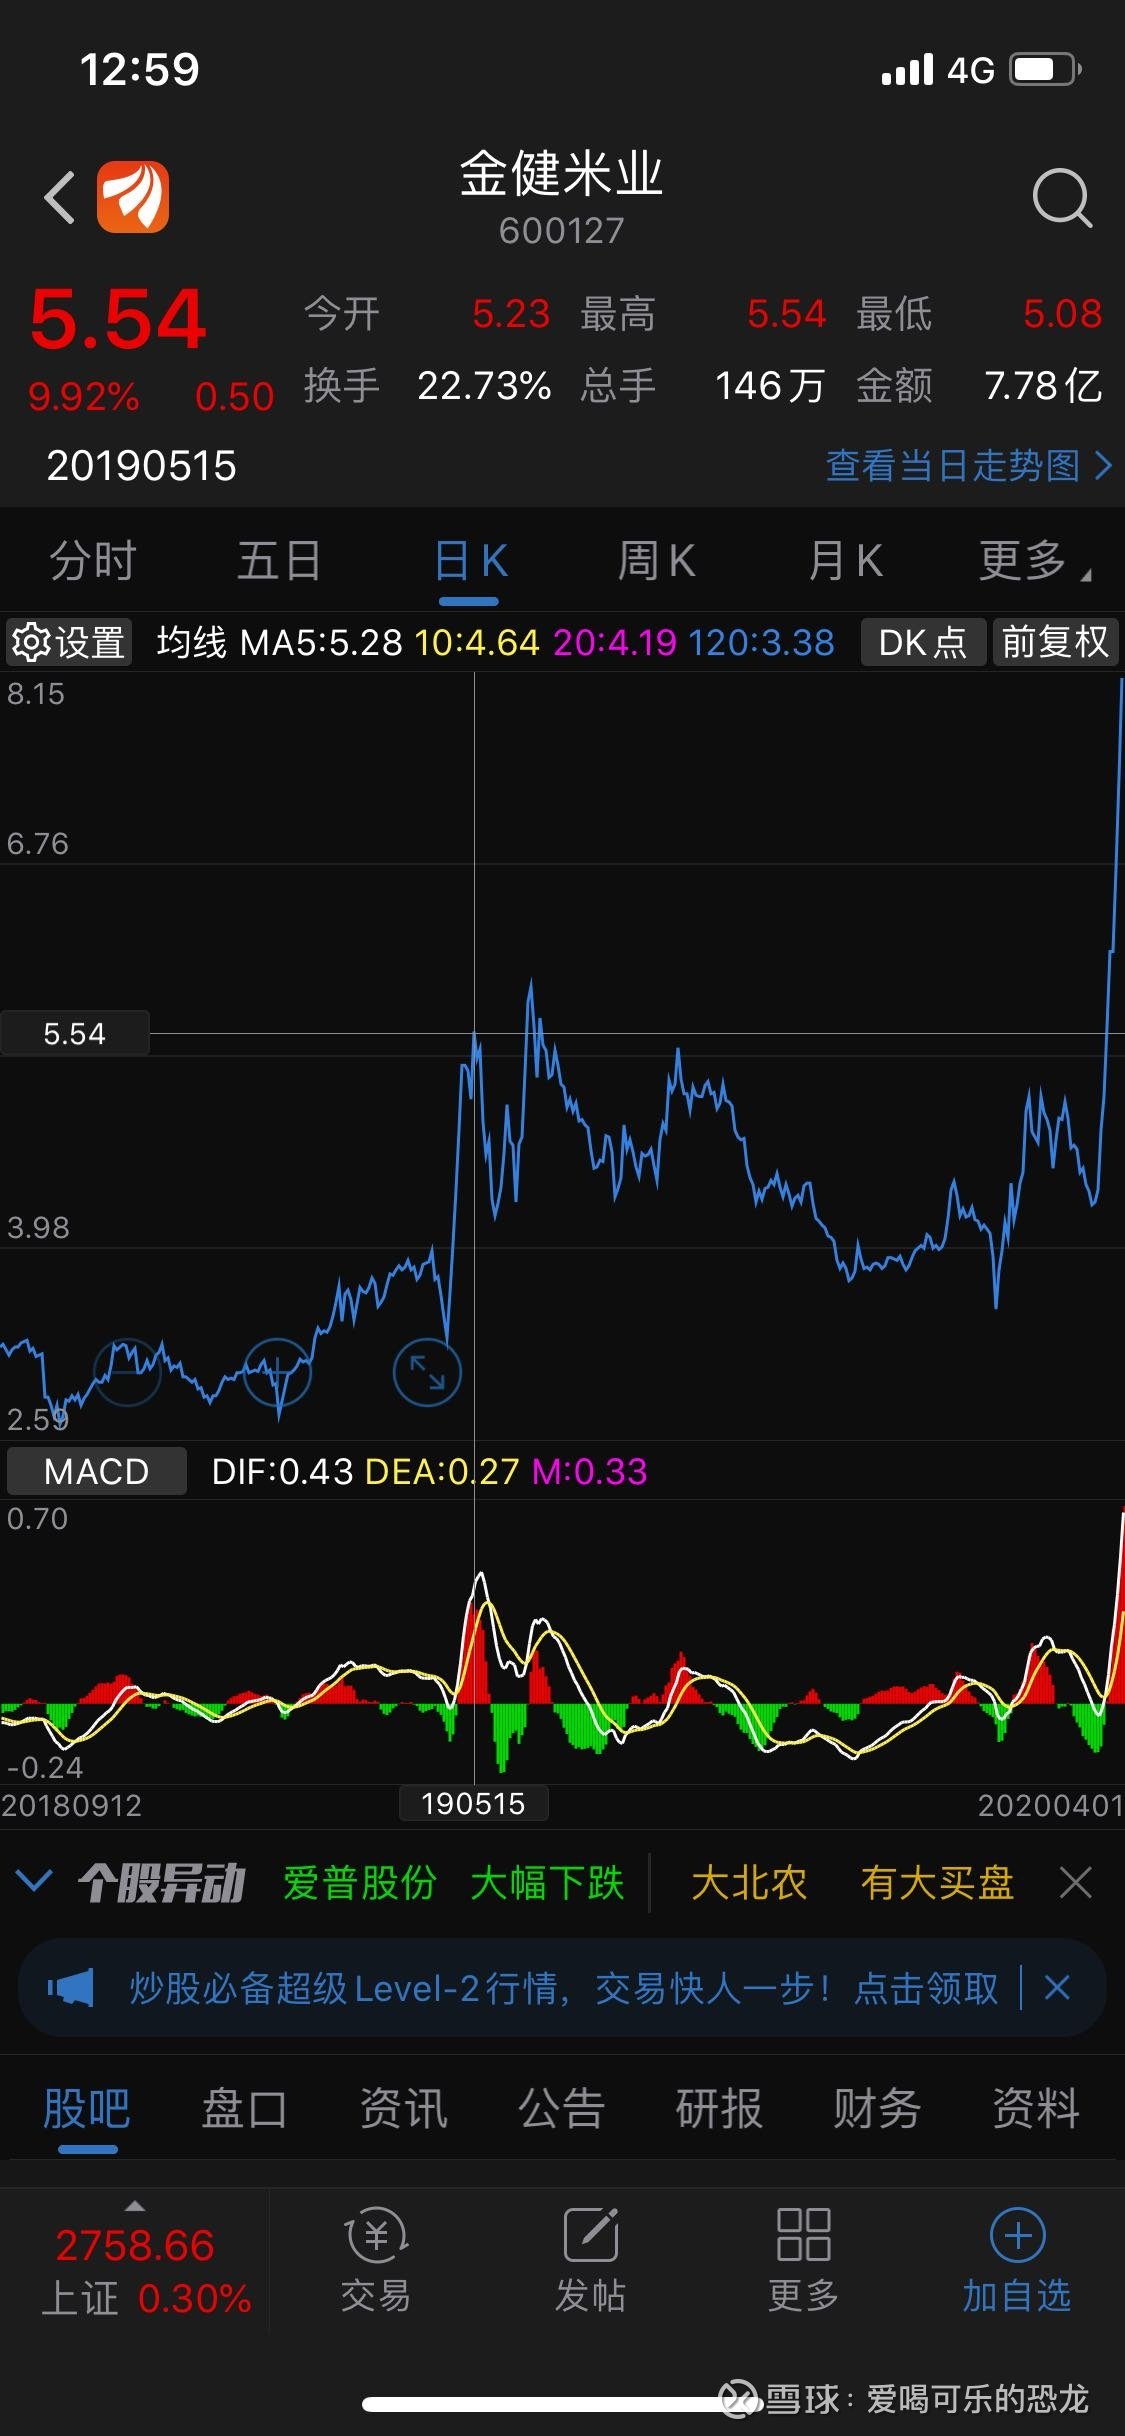The width and height of the screenshot is (1125, 2436).
Task: Switch indicator via MACD button
Action: point(97,1471)
